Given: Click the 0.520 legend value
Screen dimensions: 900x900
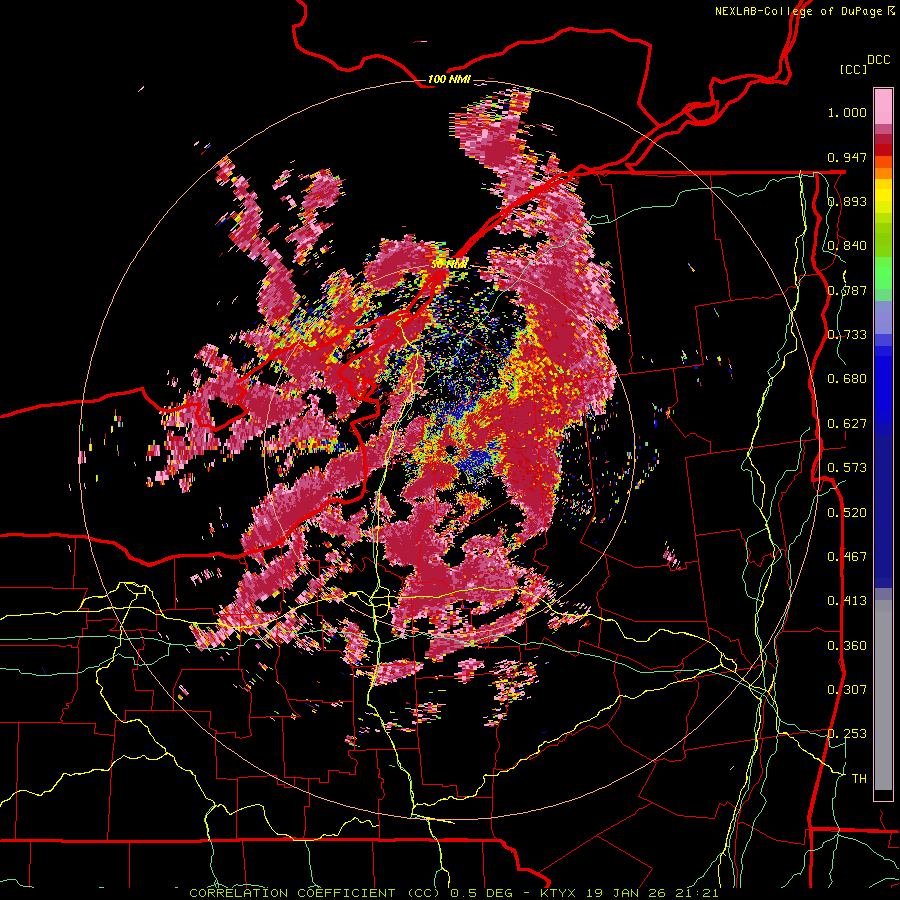Looking at the screenshot, I should [847, 512].
